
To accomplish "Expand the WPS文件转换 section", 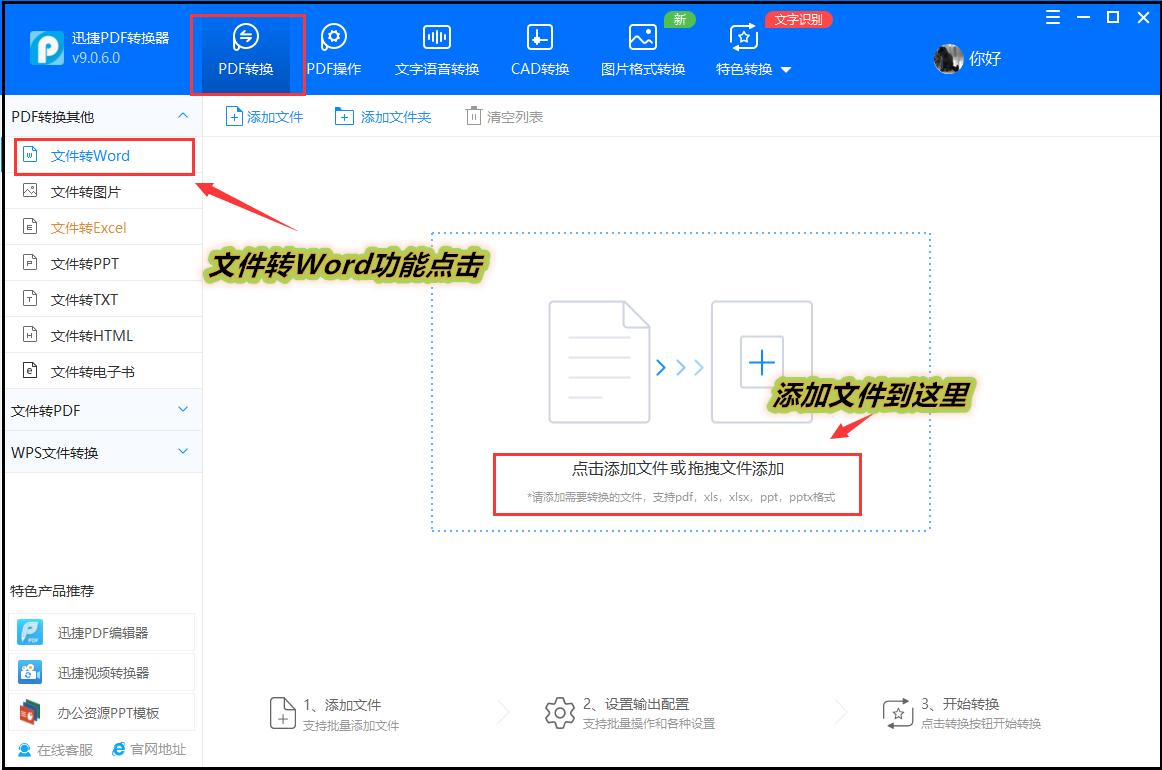I will click(100, 451).
